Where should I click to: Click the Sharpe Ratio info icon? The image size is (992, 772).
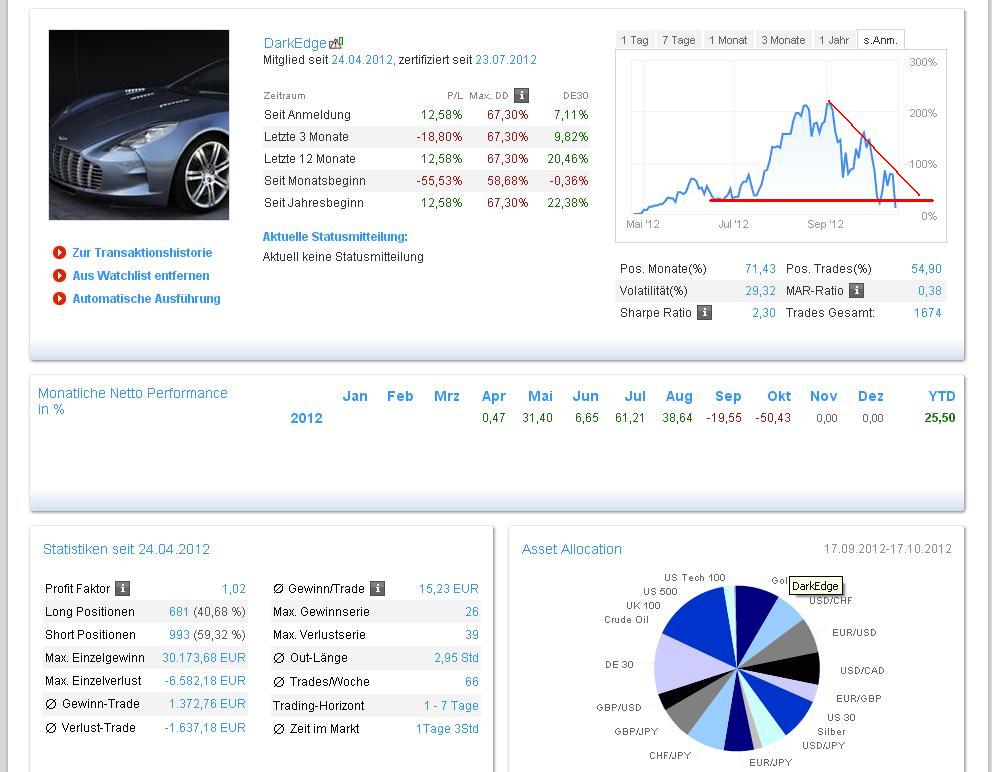tap(704, 313)
